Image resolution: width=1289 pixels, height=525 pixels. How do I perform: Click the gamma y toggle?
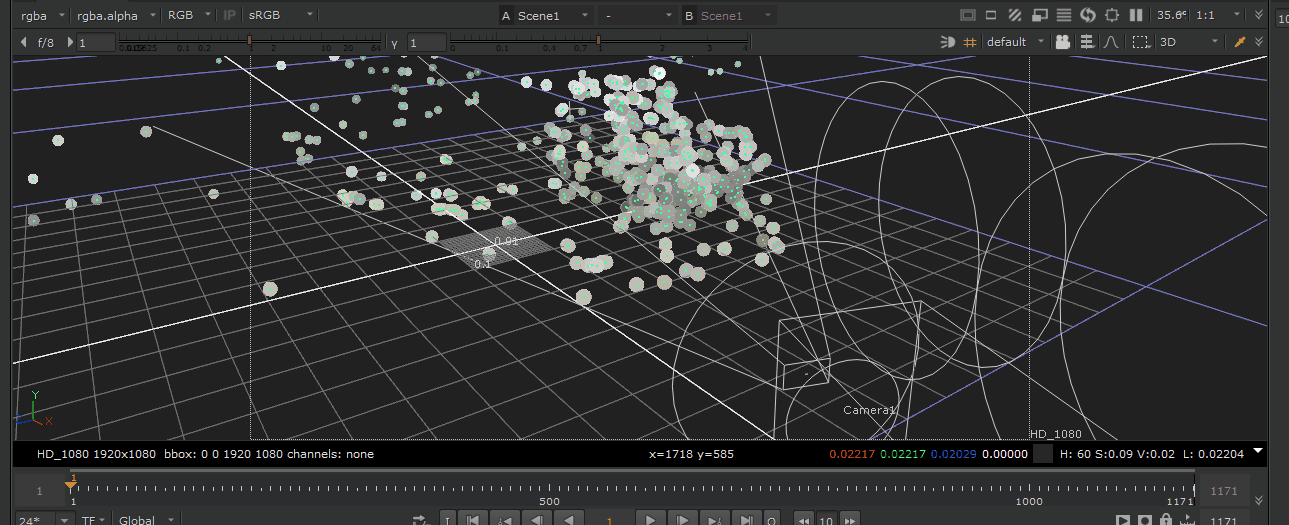coord(395,42)
